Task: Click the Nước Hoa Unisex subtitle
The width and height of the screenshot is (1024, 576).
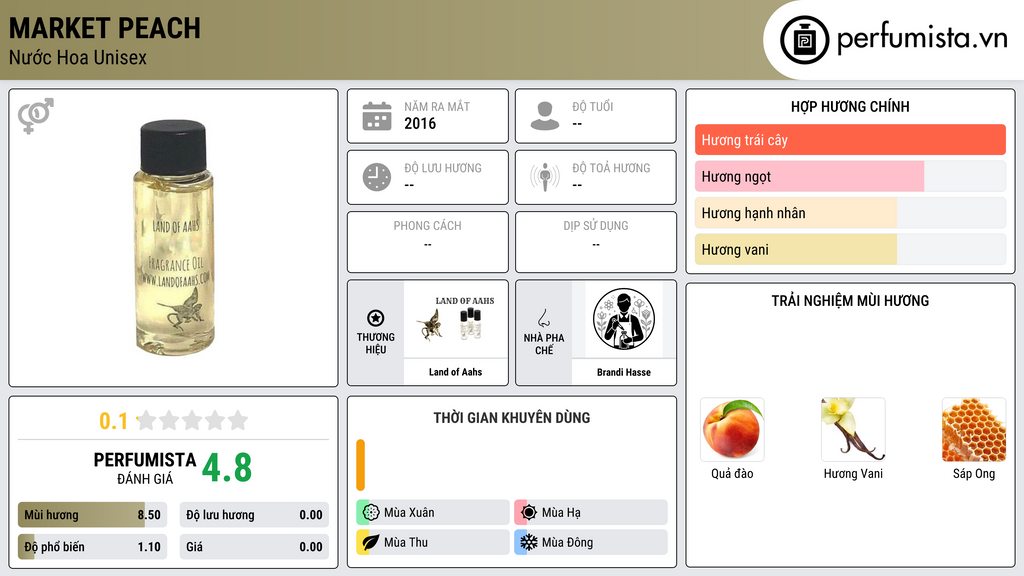Action: click(78, 57)
